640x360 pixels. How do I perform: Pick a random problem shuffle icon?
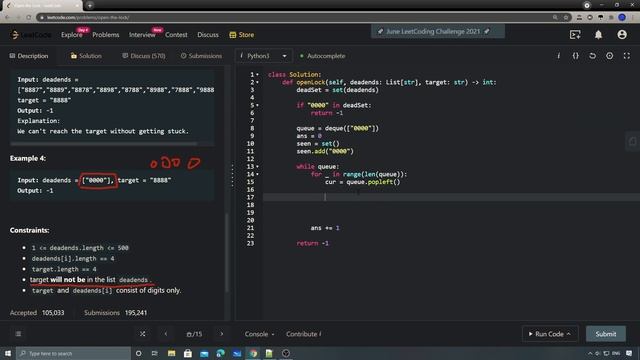[142, 334]
